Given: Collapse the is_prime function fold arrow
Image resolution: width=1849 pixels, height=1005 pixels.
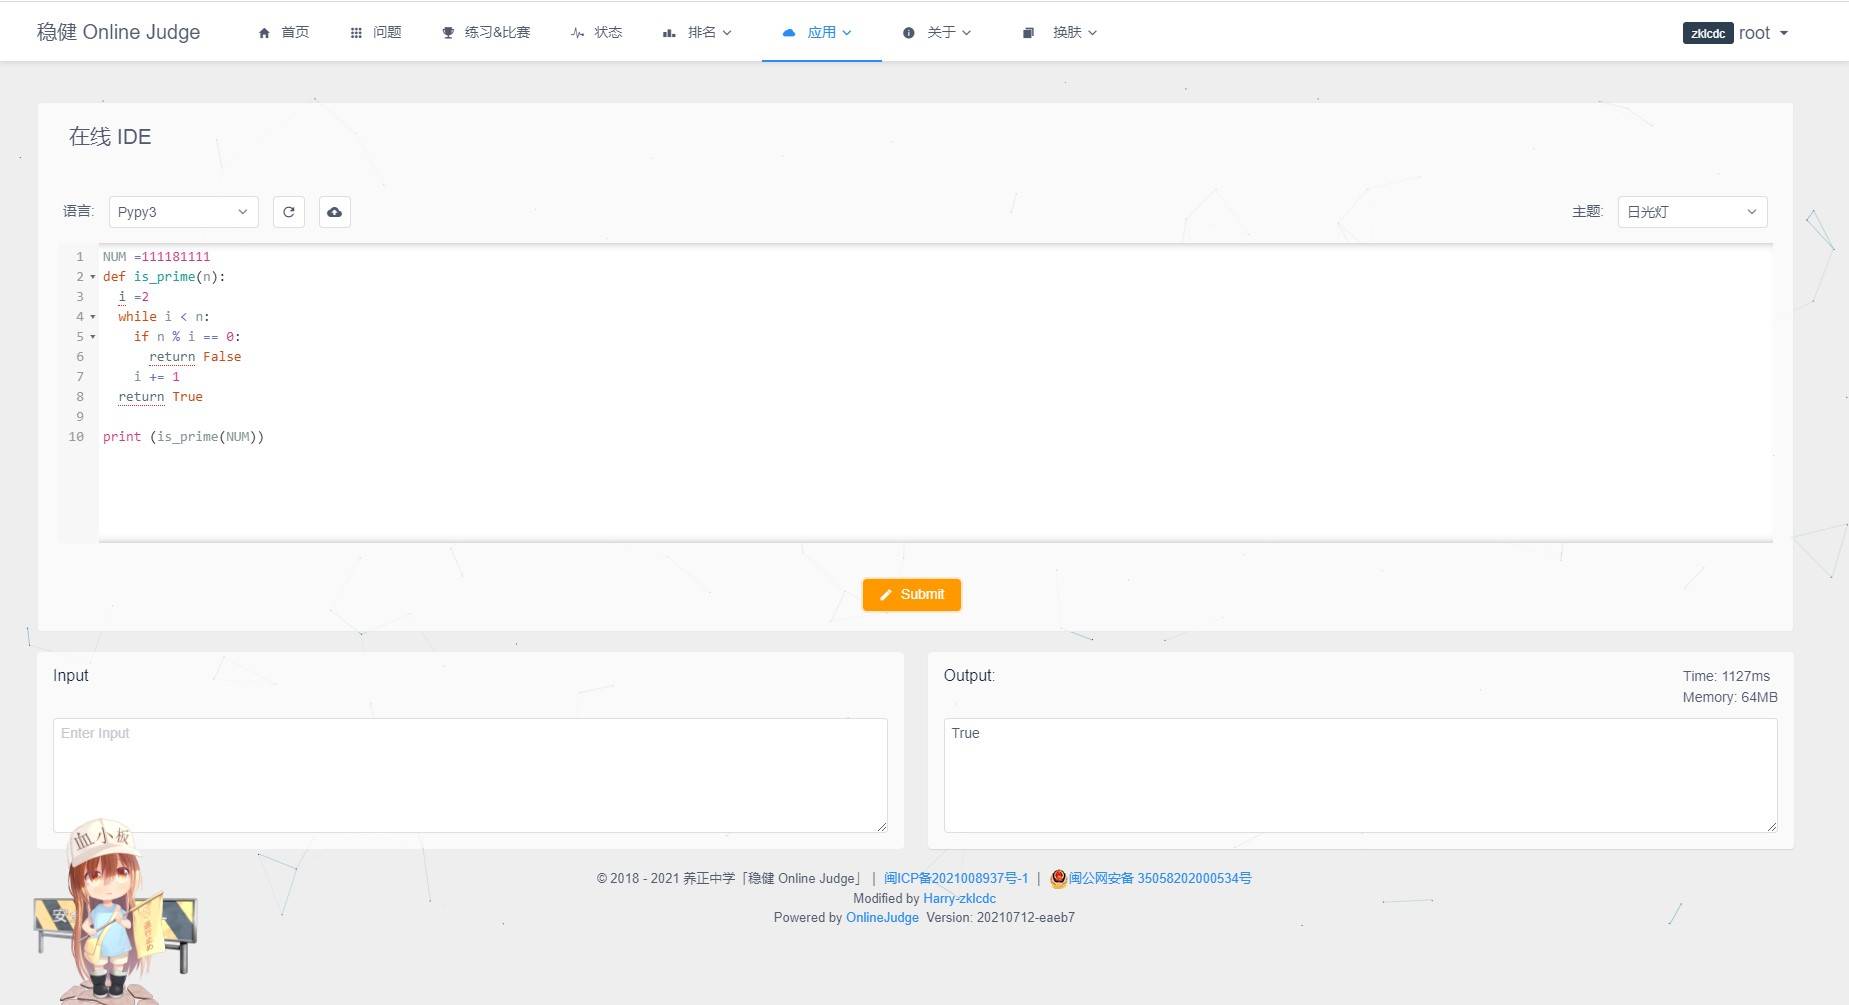Looking at the screenshot, I should (93, 277).
